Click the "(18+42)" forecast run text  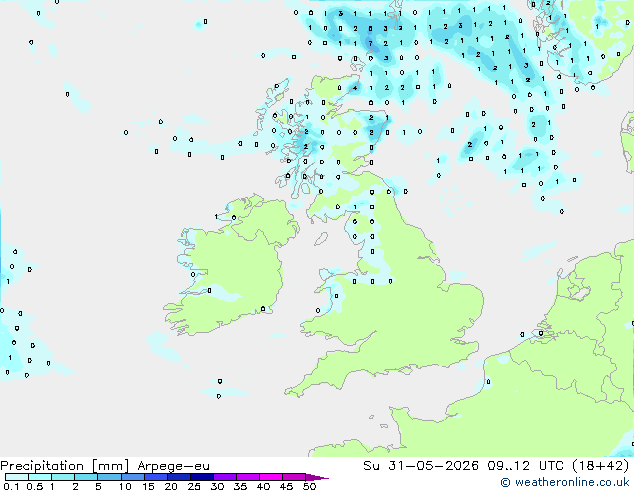point(601,466)
